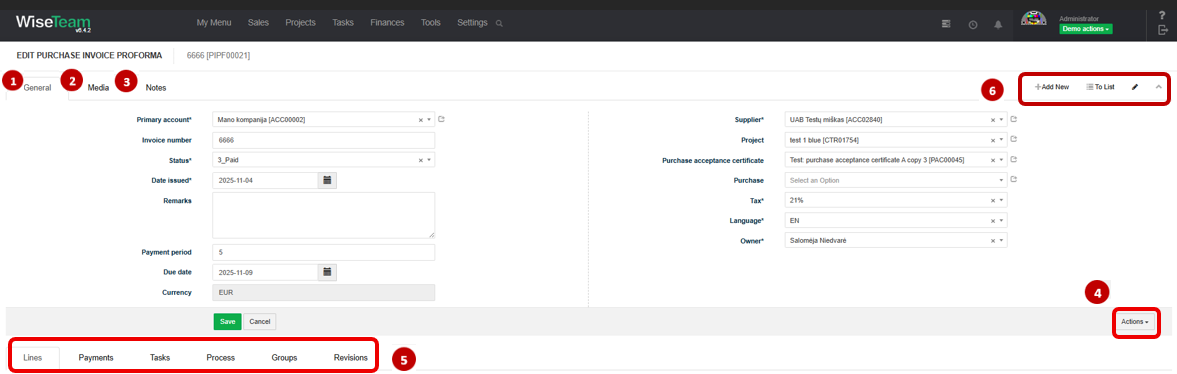Open the calendar picker for Date issued
Viewport: 1177px width, 374px height.
pos(327,180)
